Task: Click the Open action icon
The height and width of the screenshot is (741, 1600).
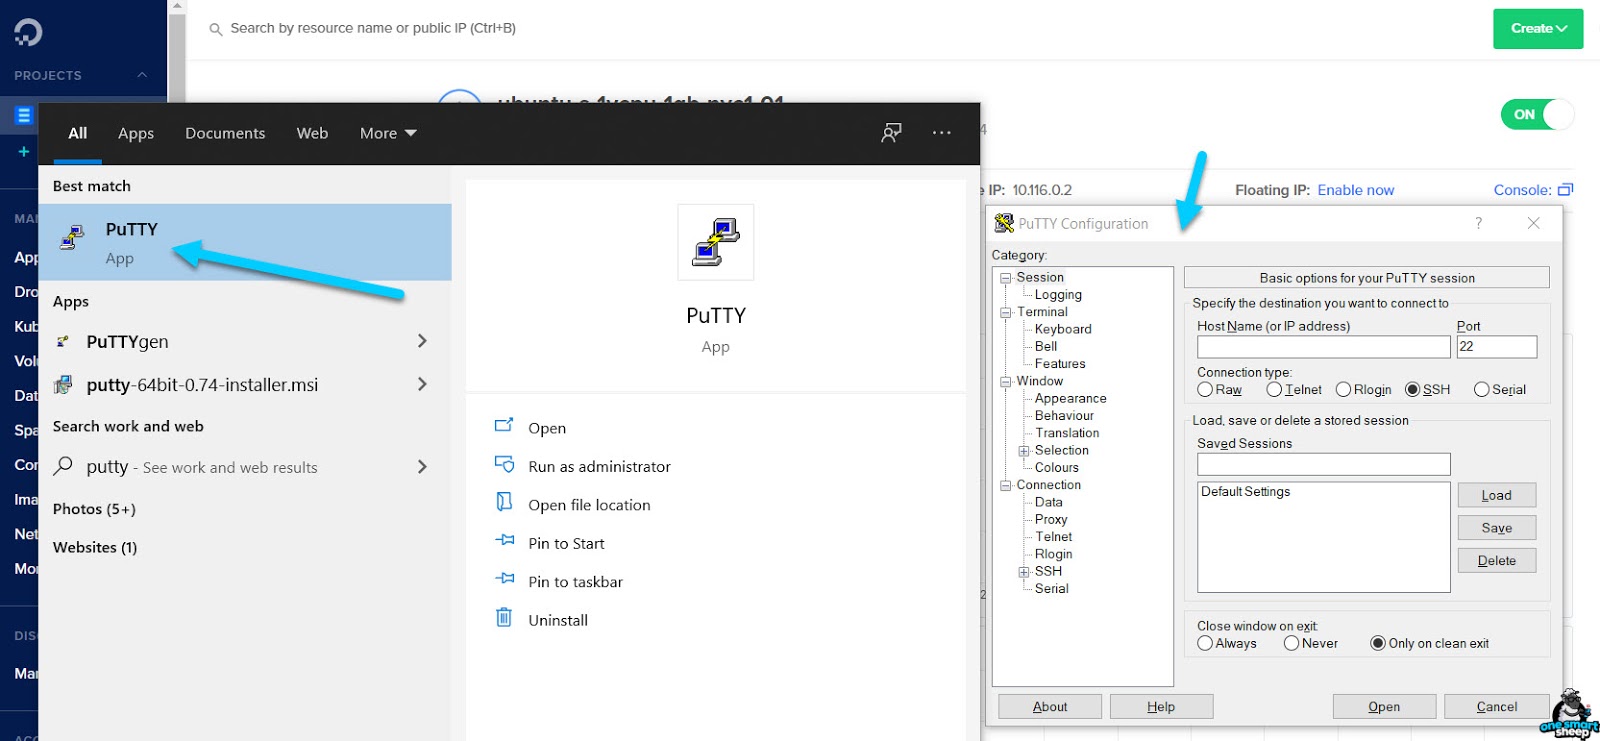Action: pos(504,427)
